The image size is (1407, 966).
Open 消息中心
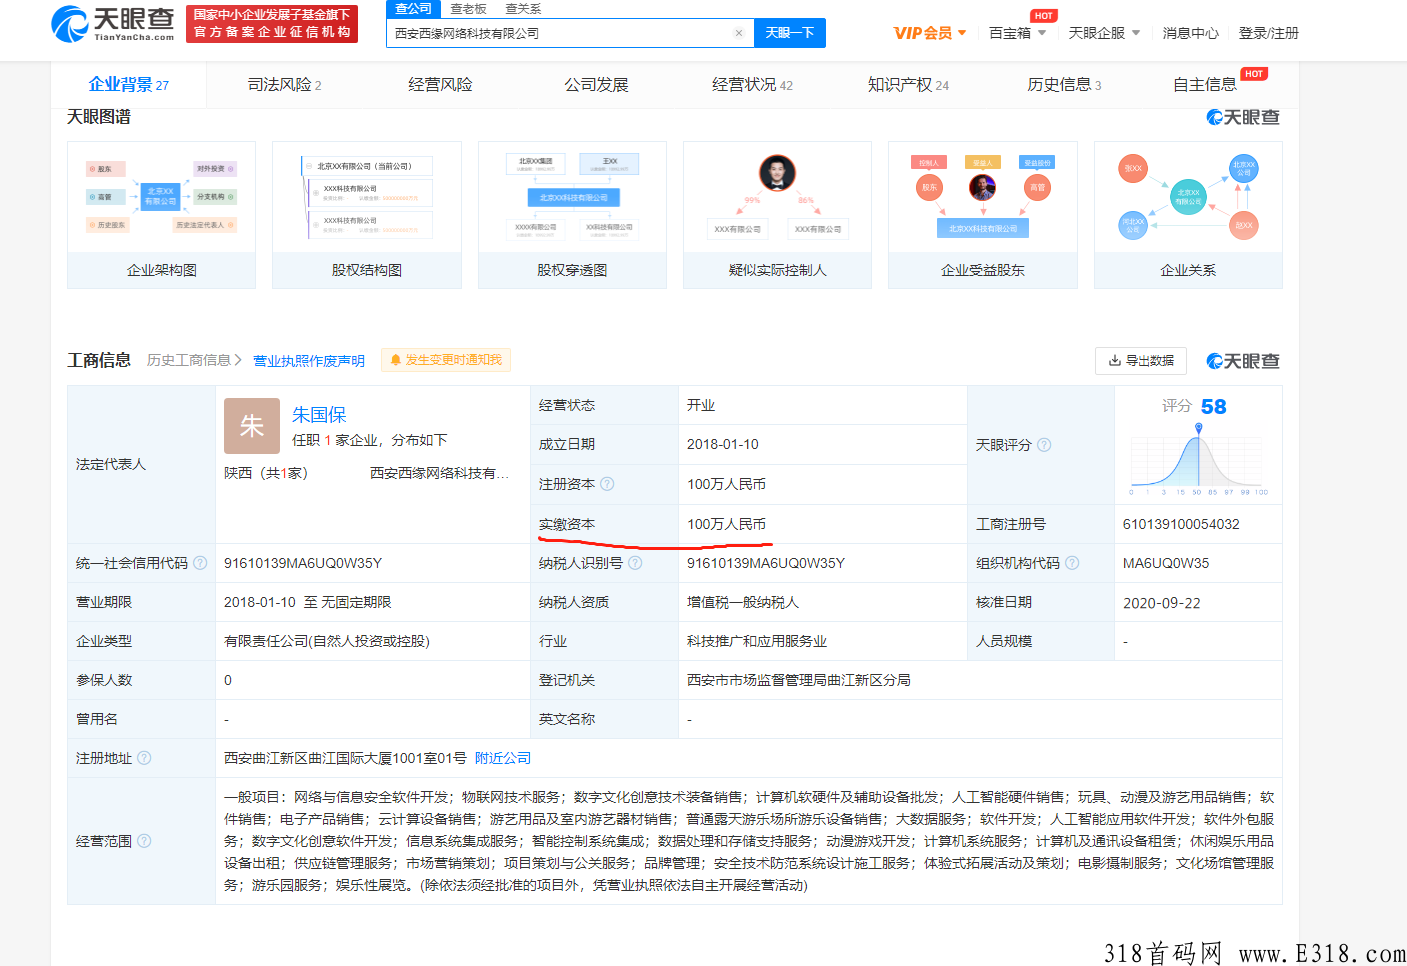coord(1190,33)
